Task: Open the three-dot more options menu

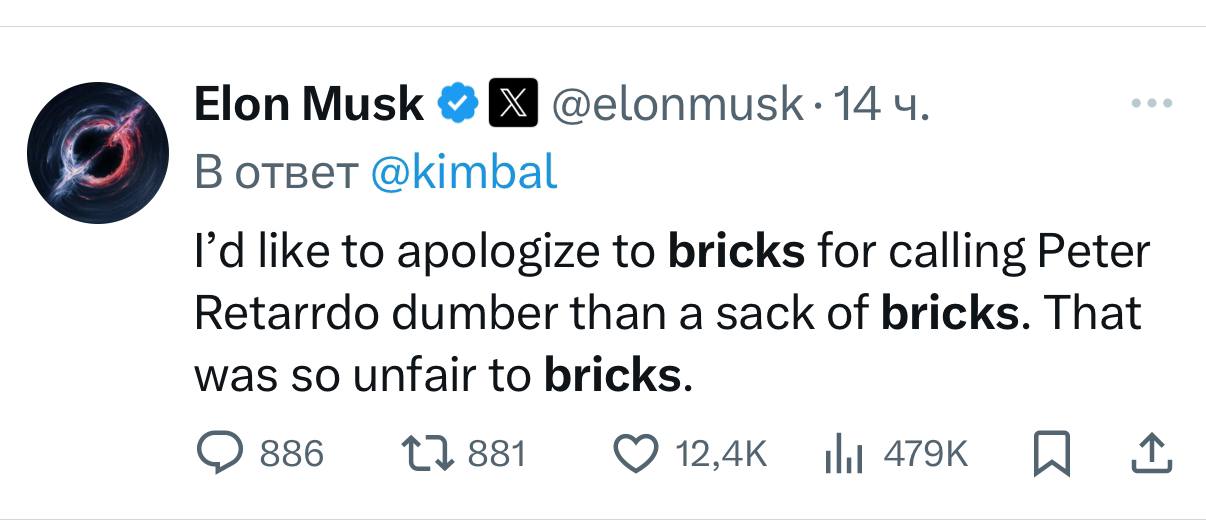Action: [x=1150, y=102]
